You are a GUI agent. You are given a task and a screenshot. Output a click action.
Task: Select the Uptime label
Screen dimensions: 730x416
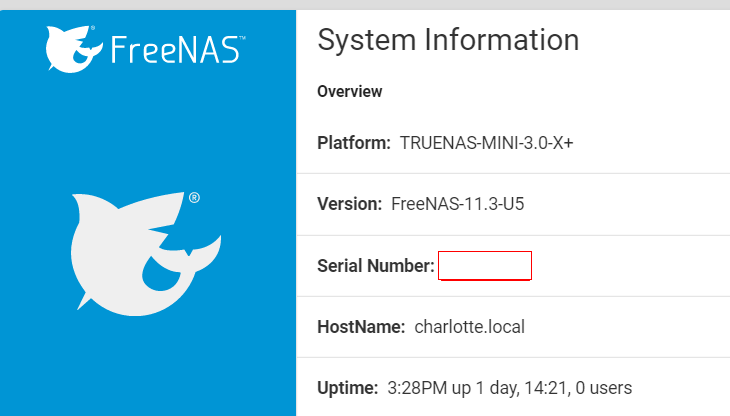(x=347, y=388)
